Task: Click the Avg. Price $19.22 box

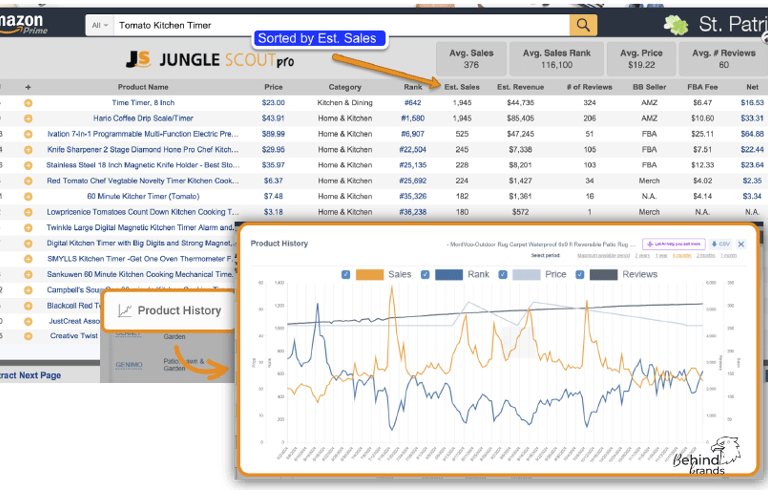Action: [x=641, y=59]
